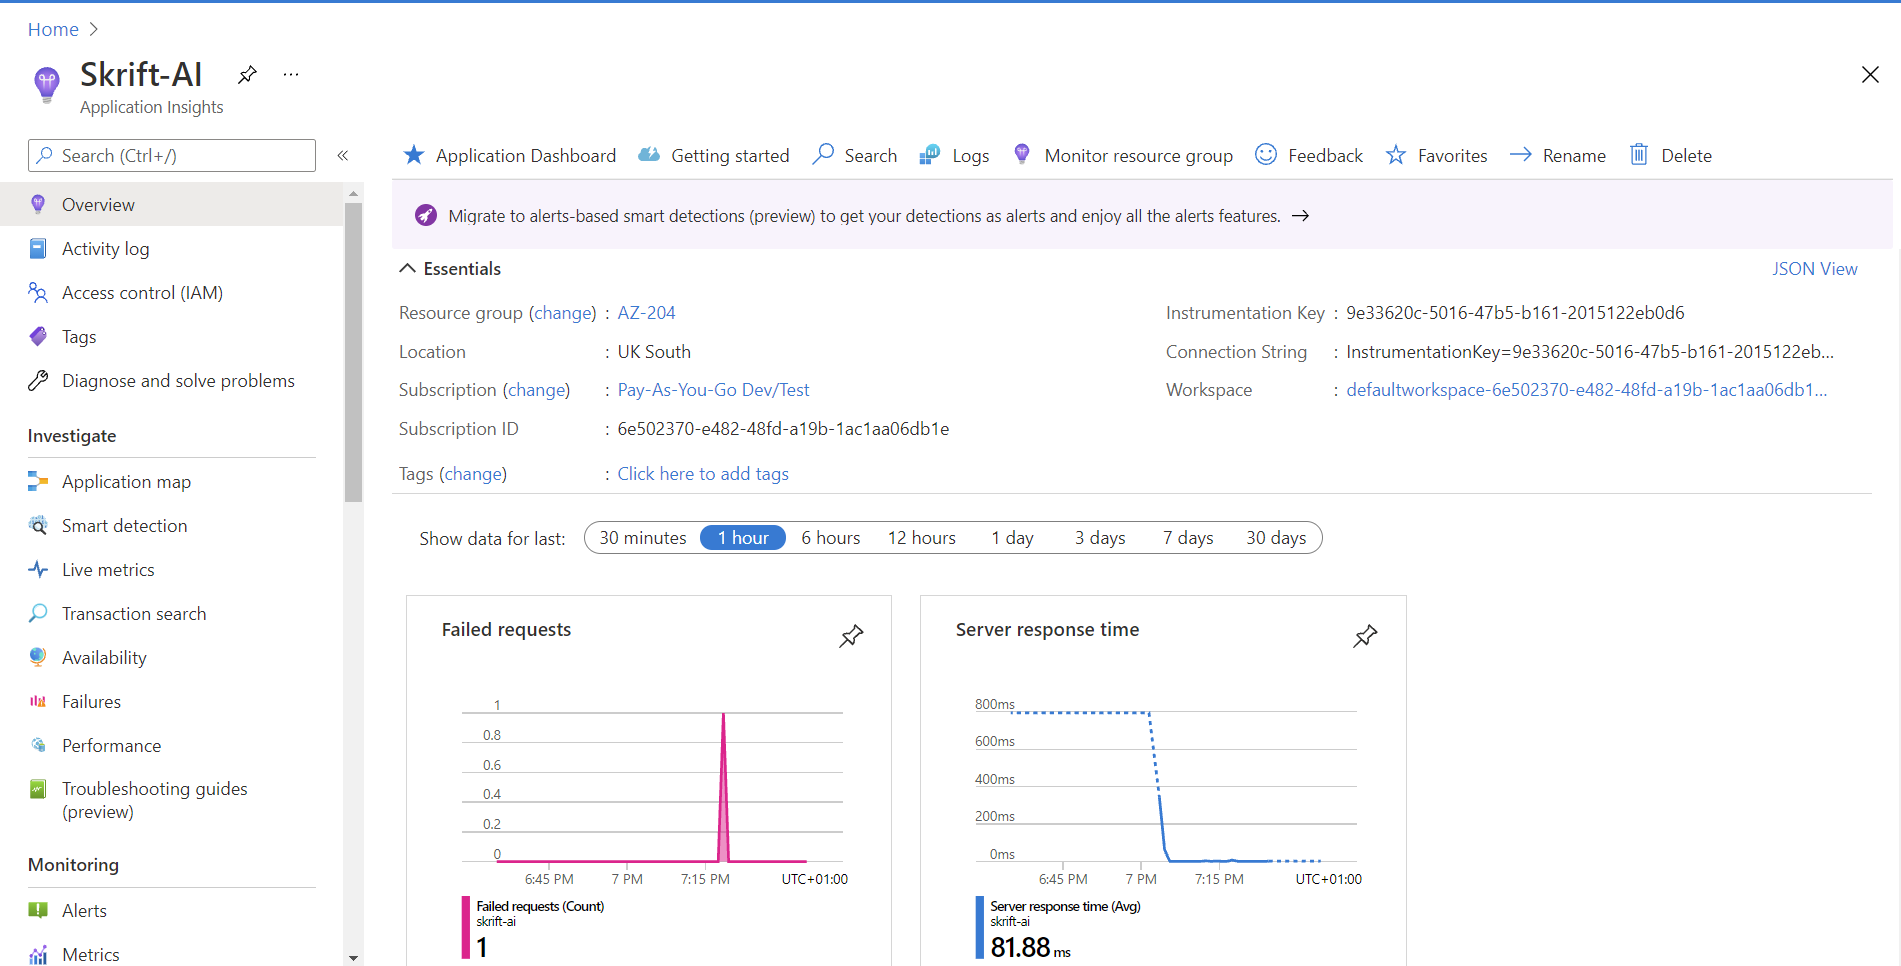Click the Live metrics pulse icon

[x=38, y=570]
